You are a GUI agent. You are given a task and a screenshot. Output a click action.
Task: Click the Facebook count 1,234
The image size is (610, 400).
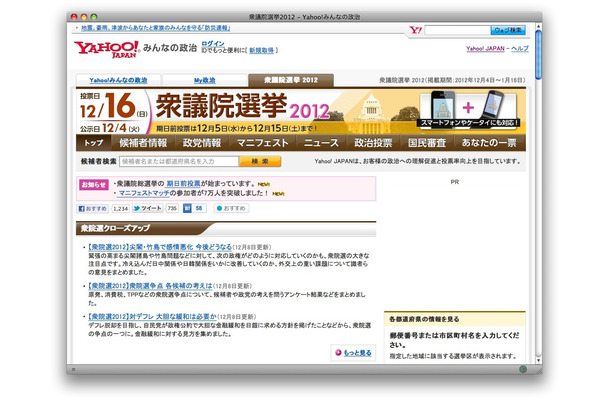tap(121, 209)
